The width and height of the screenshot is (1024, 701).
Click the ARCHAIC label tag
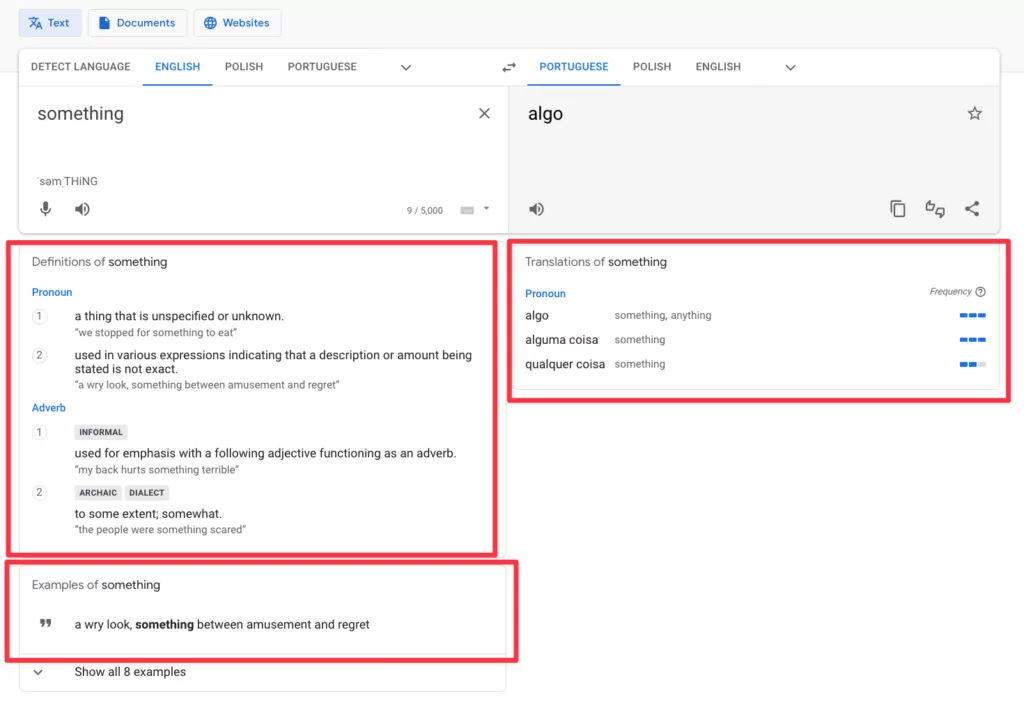98,493
